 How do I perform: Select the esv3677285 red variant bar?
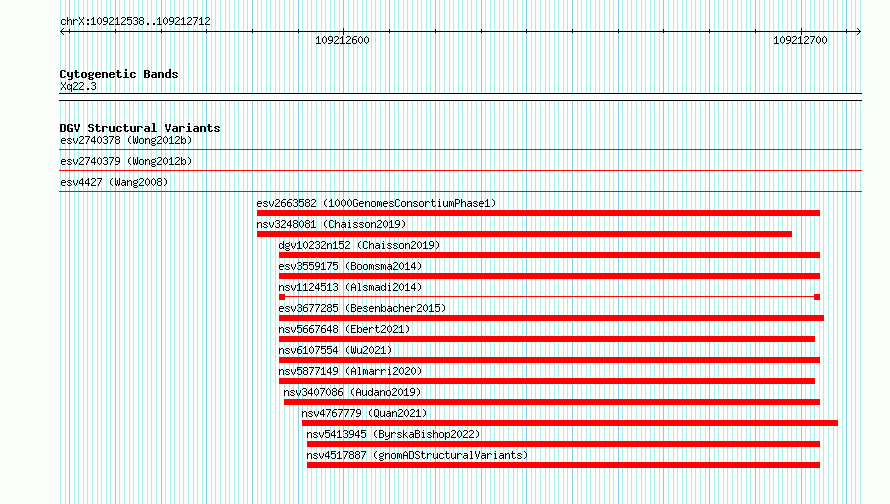click(x=551, y=318)
